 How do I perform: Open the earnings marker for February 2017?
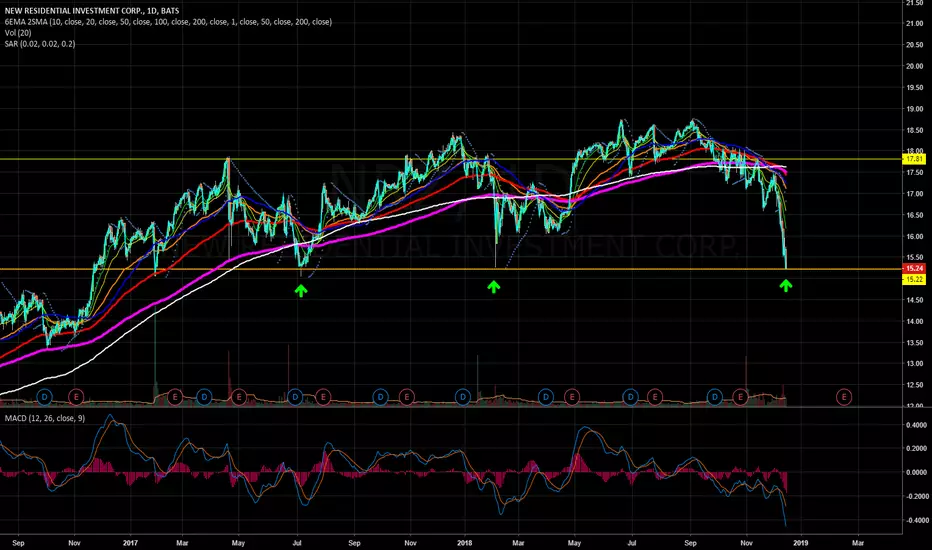coord(175,396)
